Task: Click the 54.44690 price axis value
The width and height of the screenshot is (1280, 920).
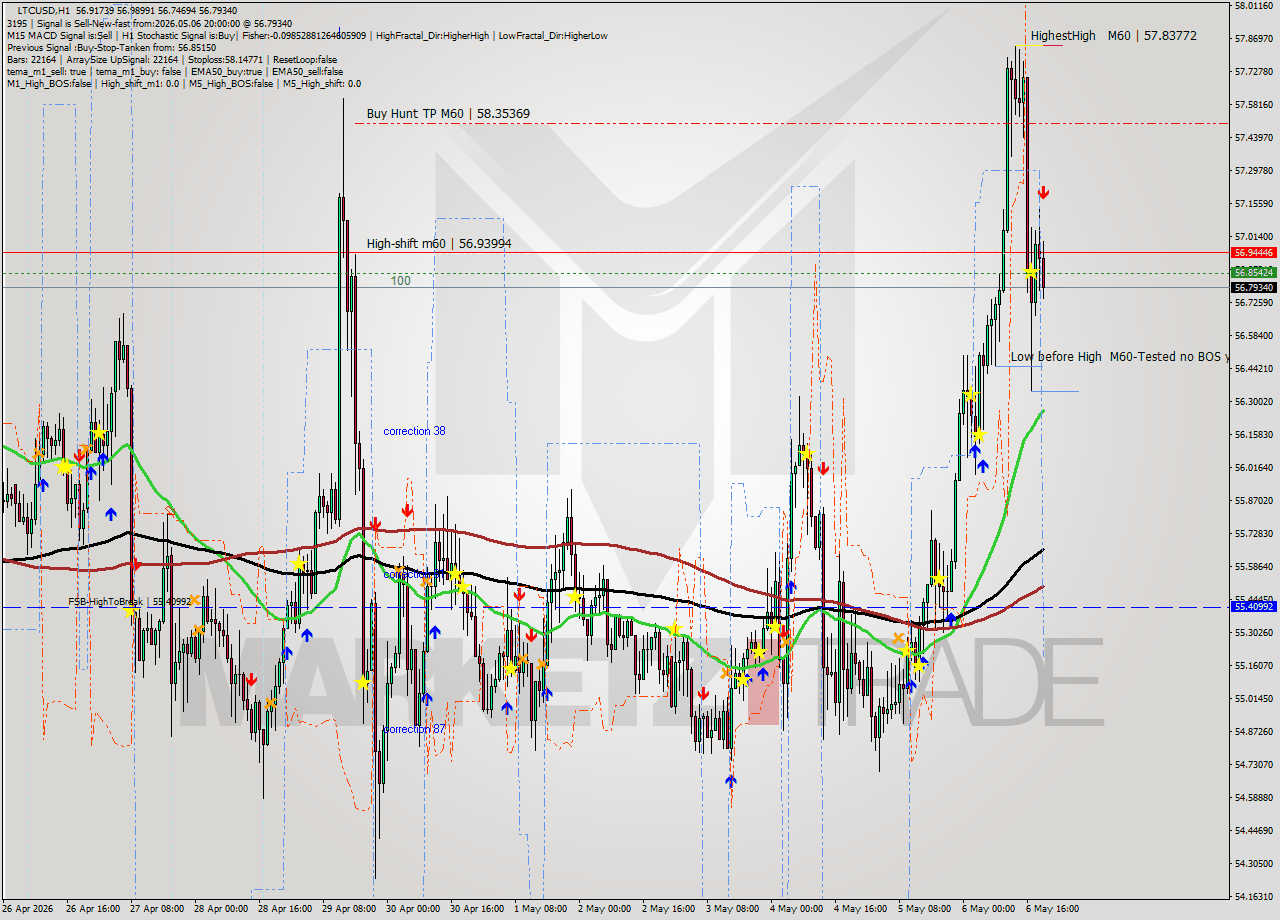Action: click(1253, 830)
